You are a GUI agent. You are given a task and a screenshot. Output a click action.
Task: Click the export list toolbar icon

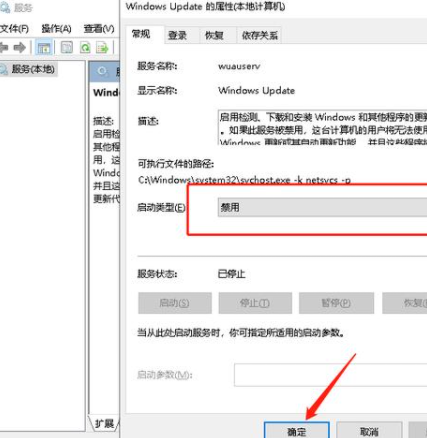[102, 48]
